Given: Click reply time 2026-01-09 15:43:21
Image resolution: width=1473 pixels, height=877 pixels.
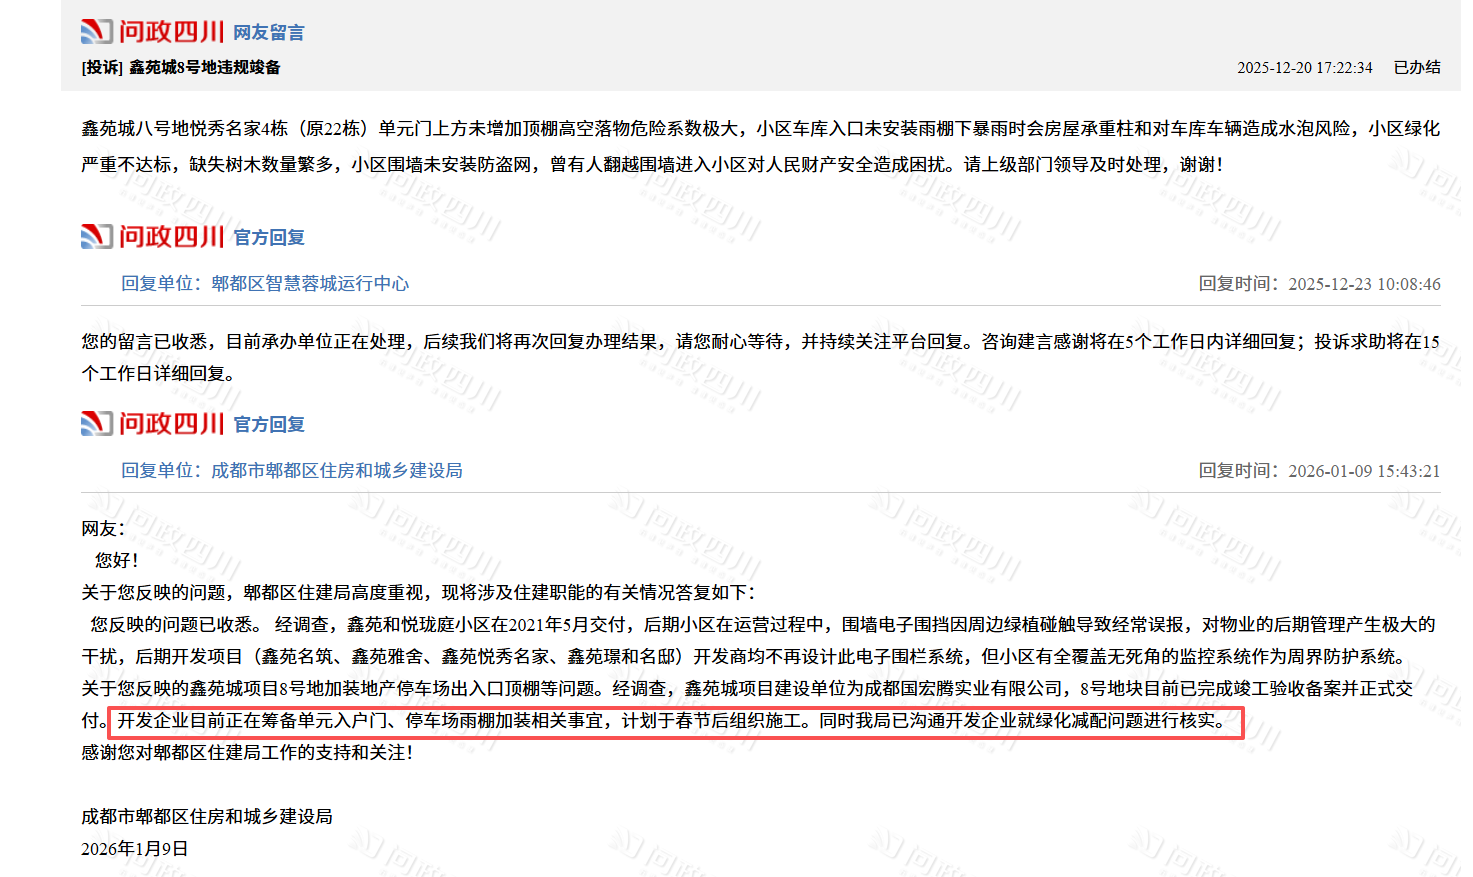Looking at the screenshot, I should click(x=1364, y=471).
